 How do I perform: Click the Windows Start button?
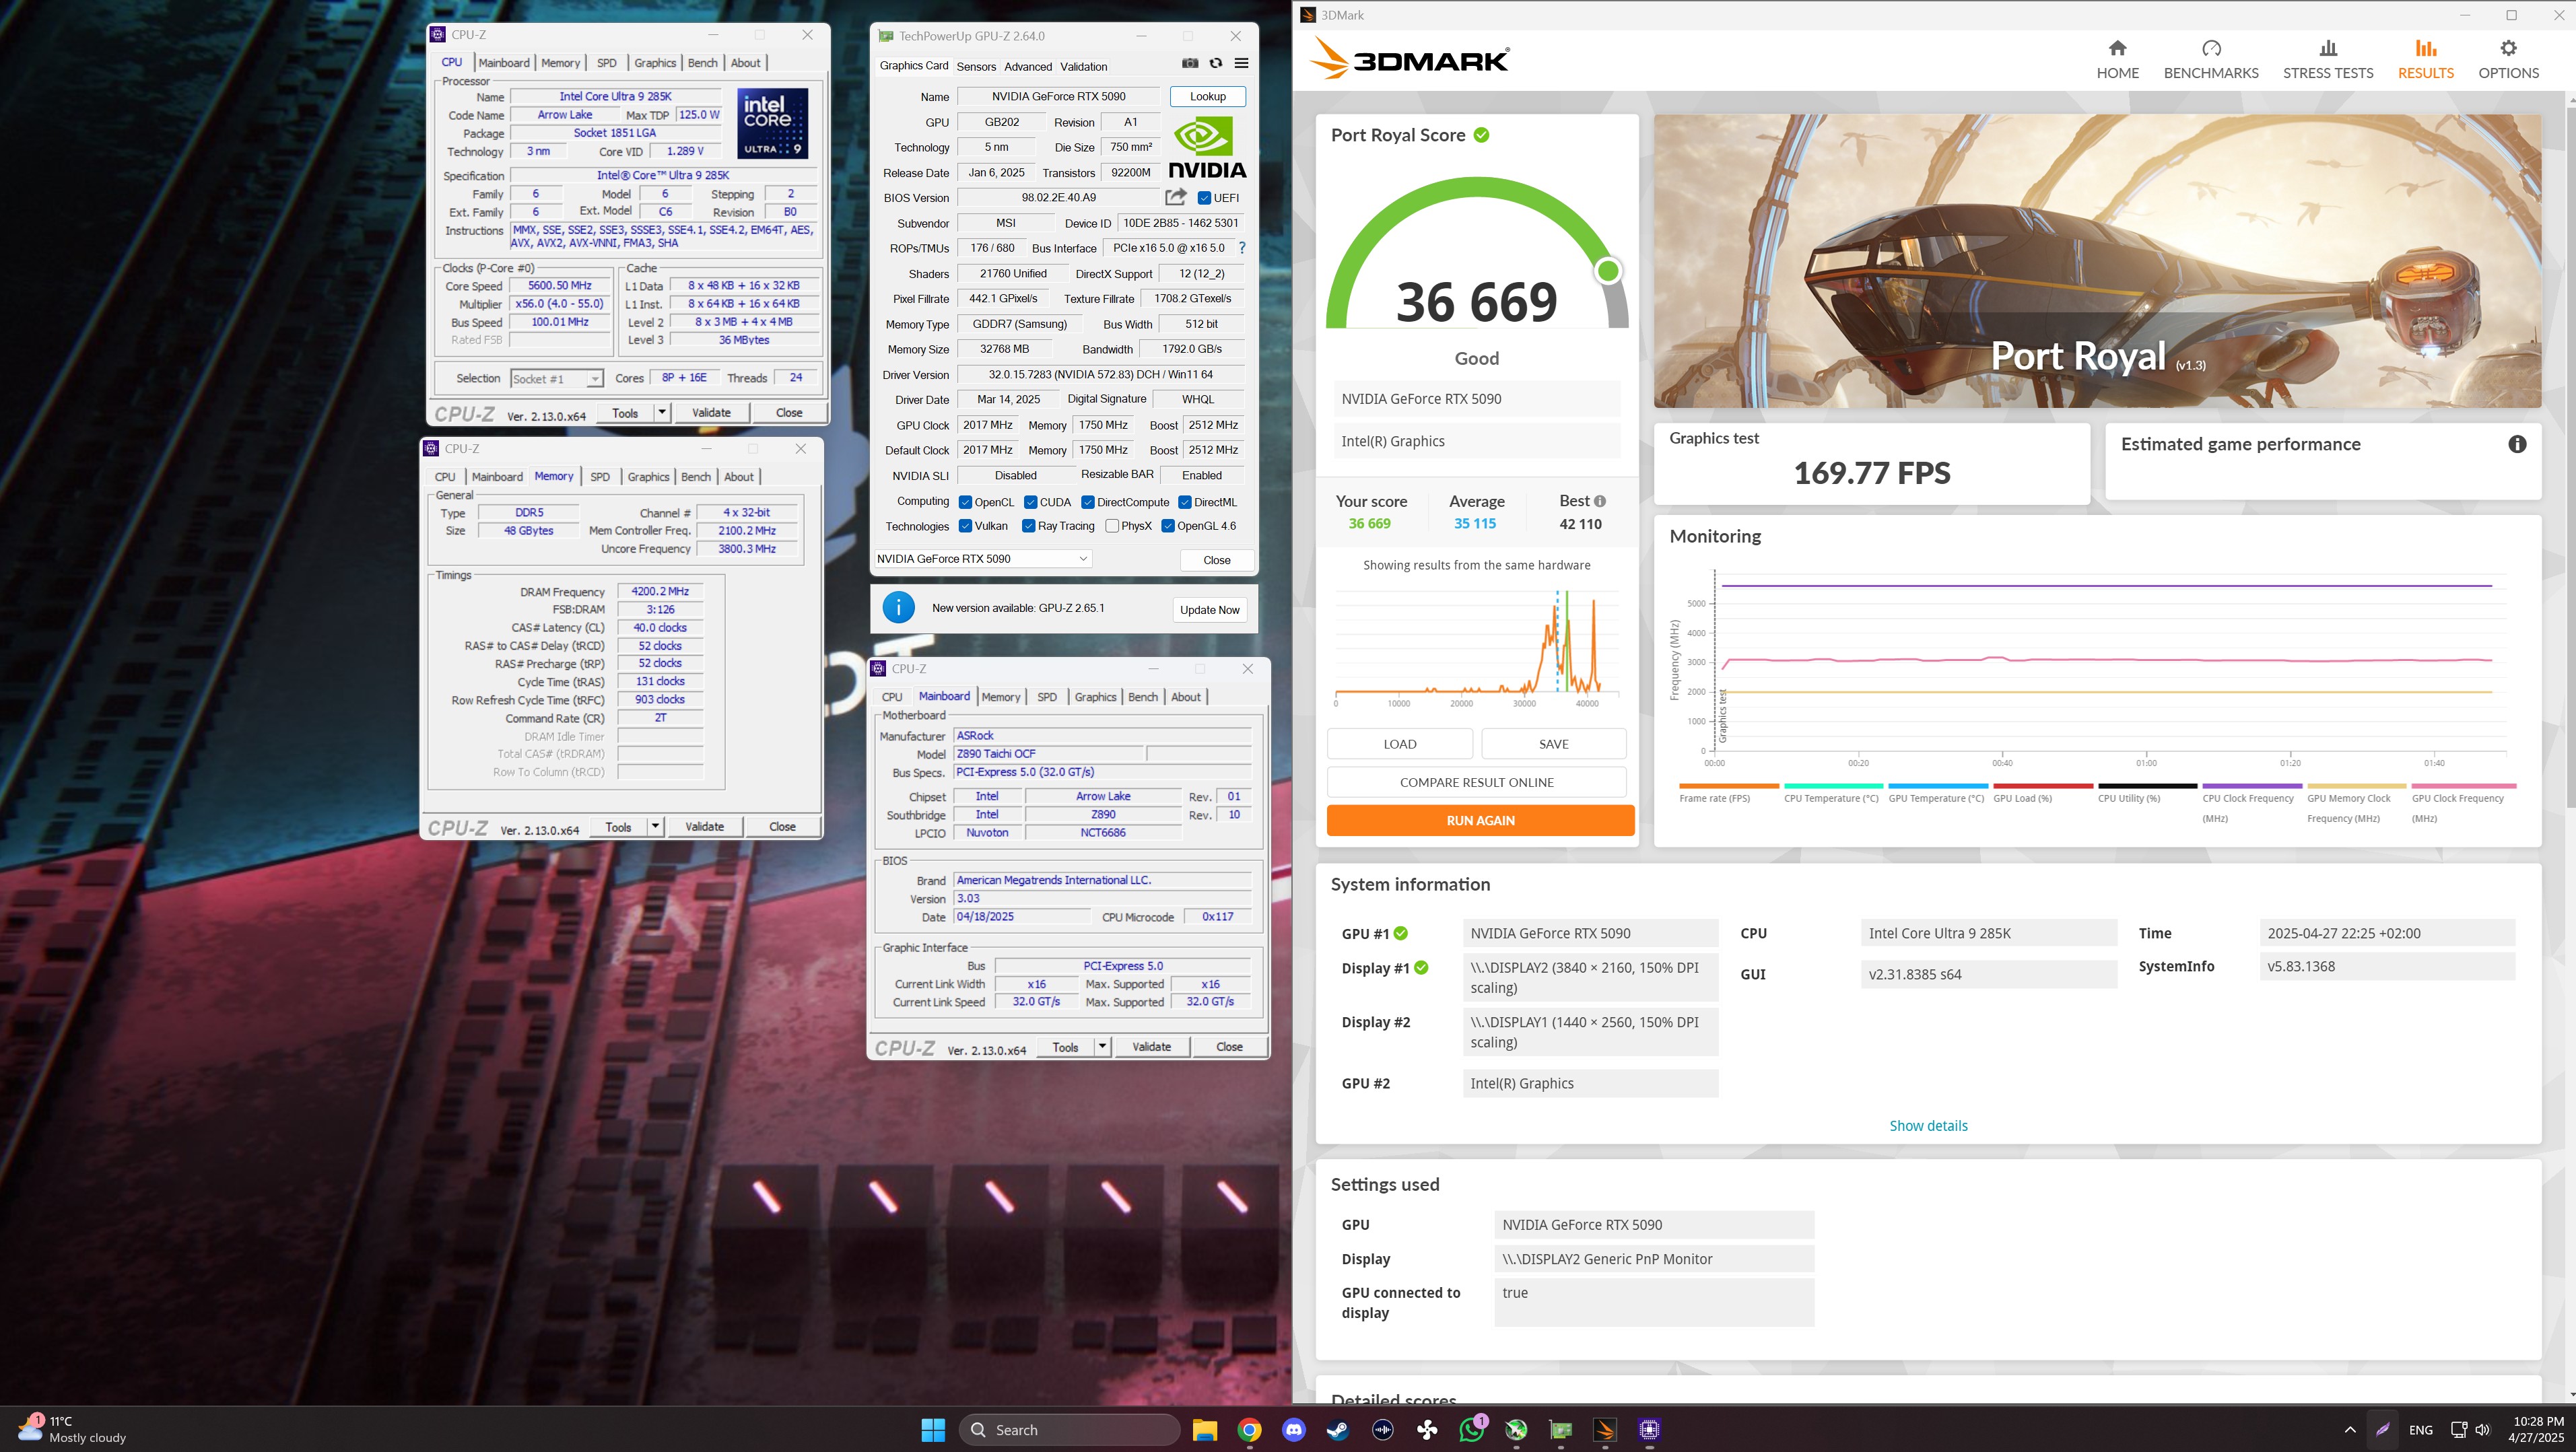click(x=933, y=1430)
